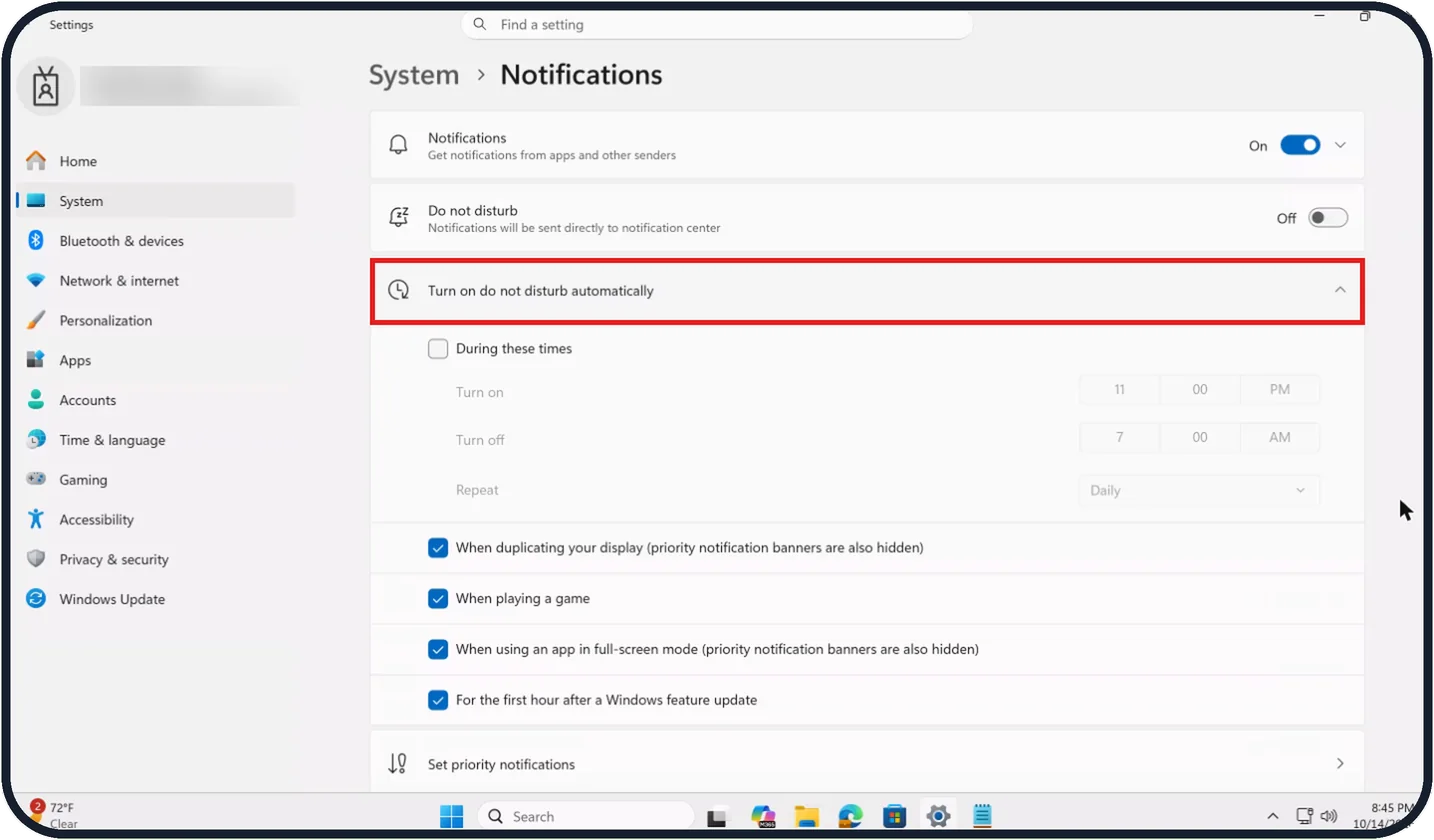Open Task View on the taskbar

[x=717, y=816]
